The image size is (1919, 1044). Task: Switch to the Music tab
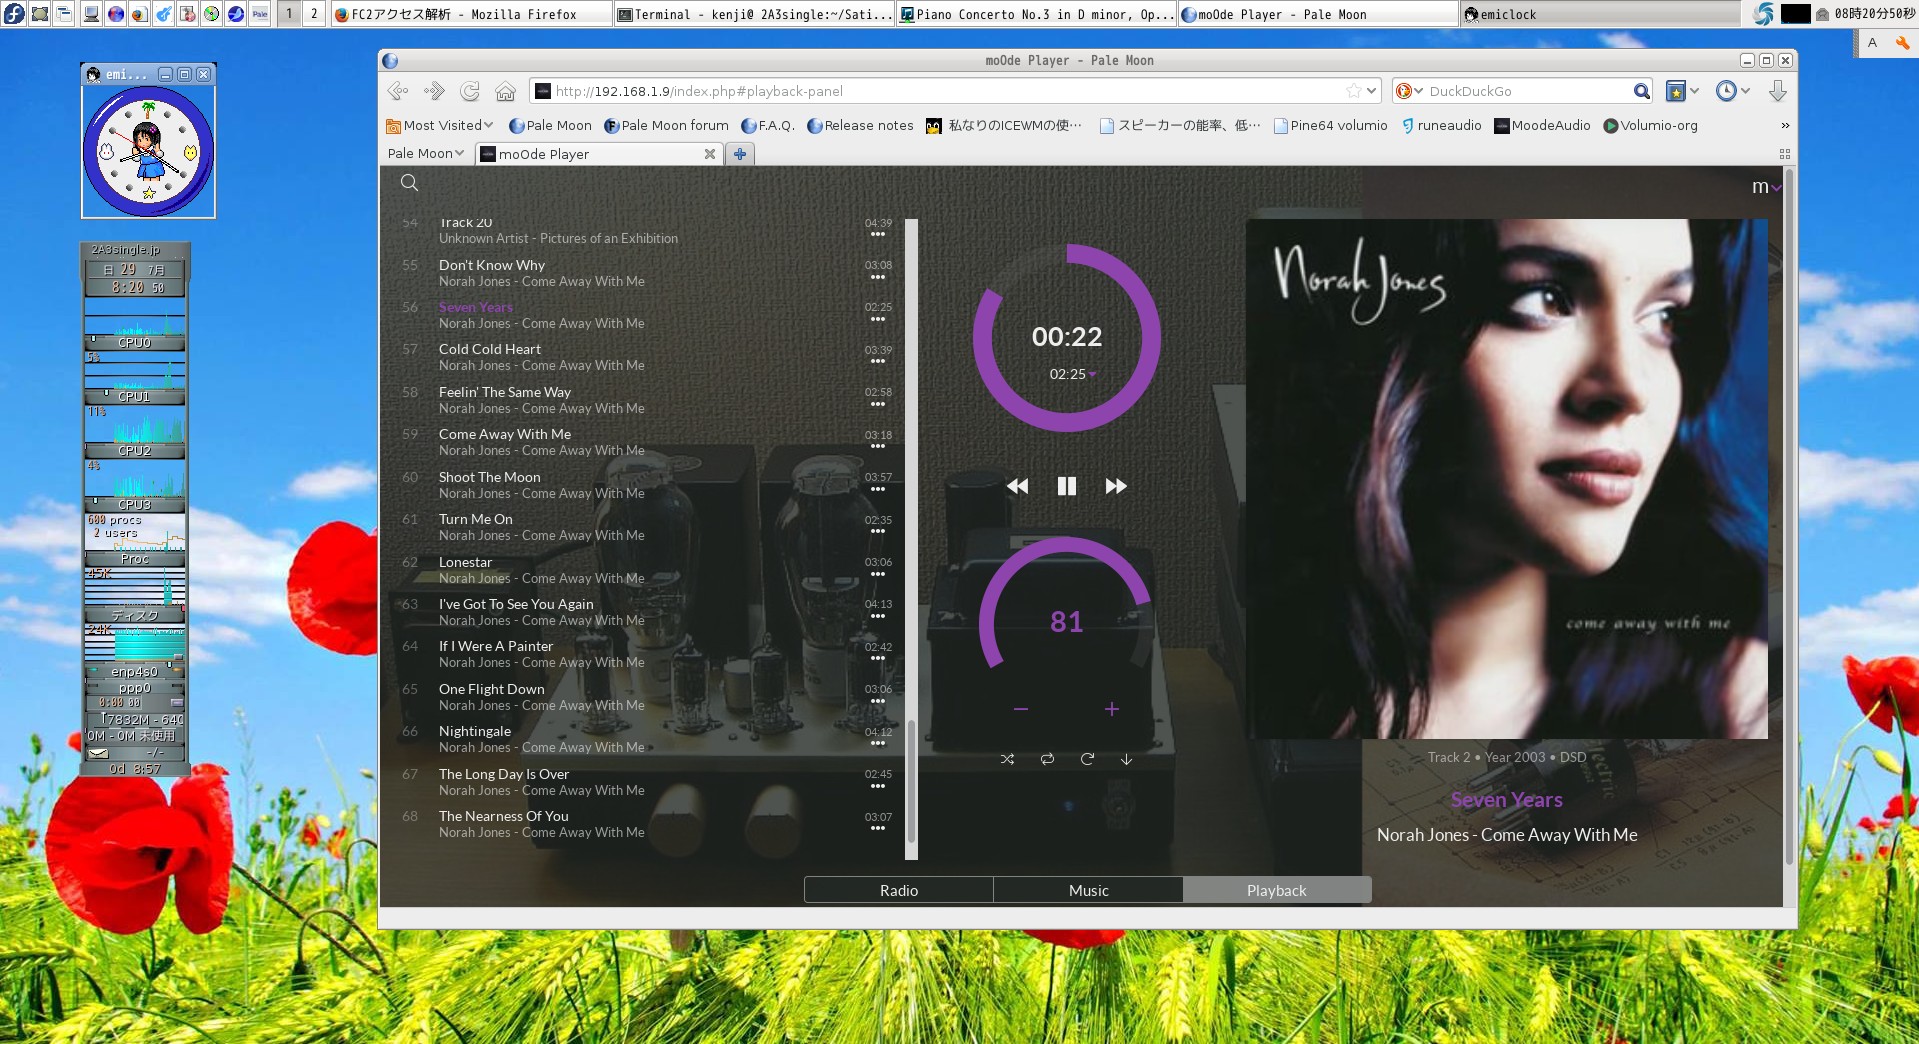coord(1087,889)
